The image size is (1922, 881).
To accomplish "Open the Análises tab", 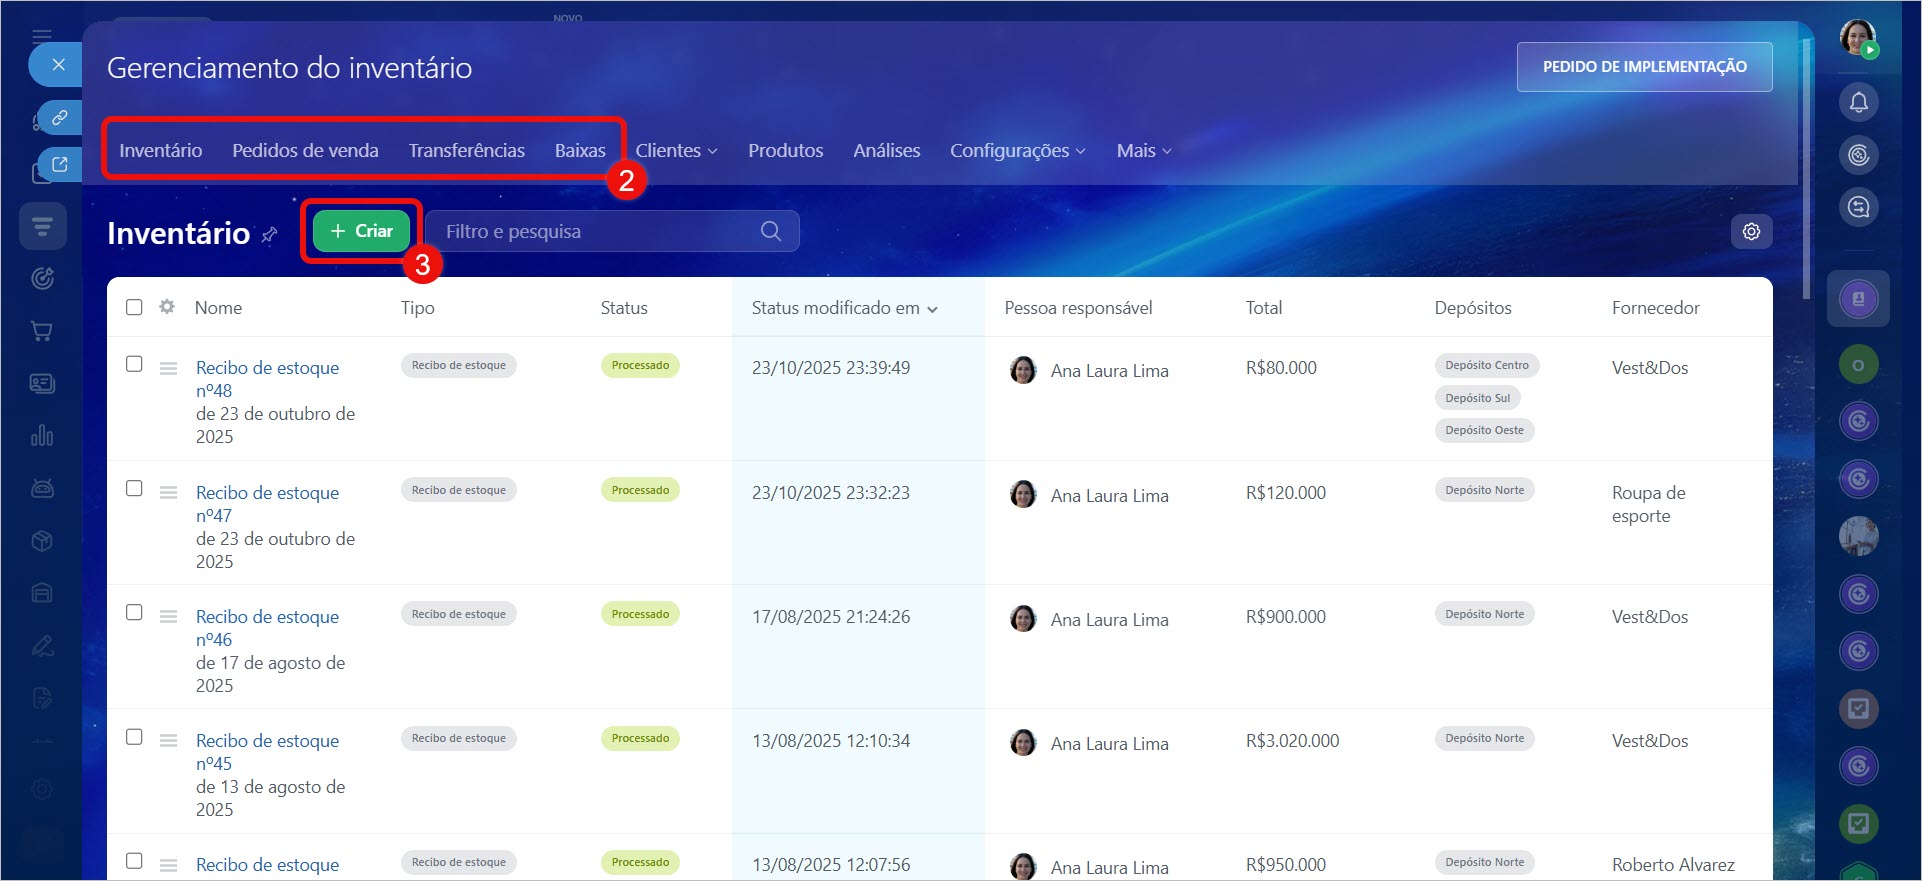I will (x=886, y=150).
